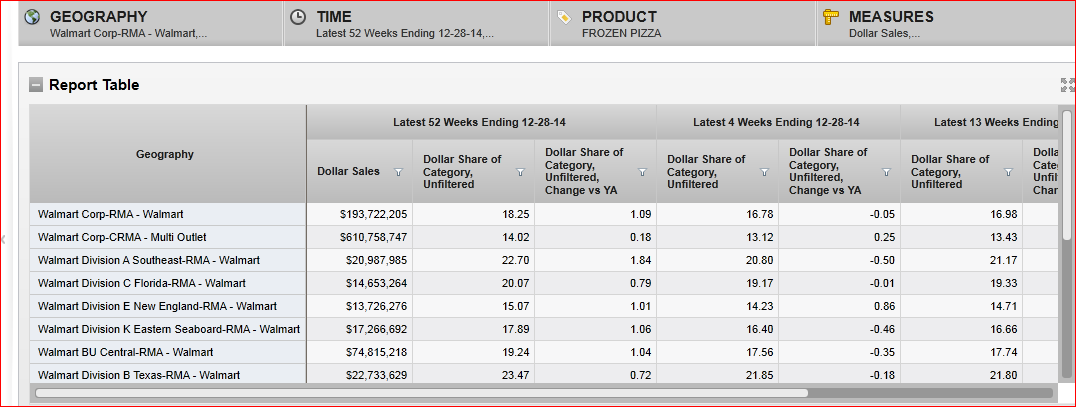
Task: Open filter icon on Dollar Sales column
Action: [398, 172]
